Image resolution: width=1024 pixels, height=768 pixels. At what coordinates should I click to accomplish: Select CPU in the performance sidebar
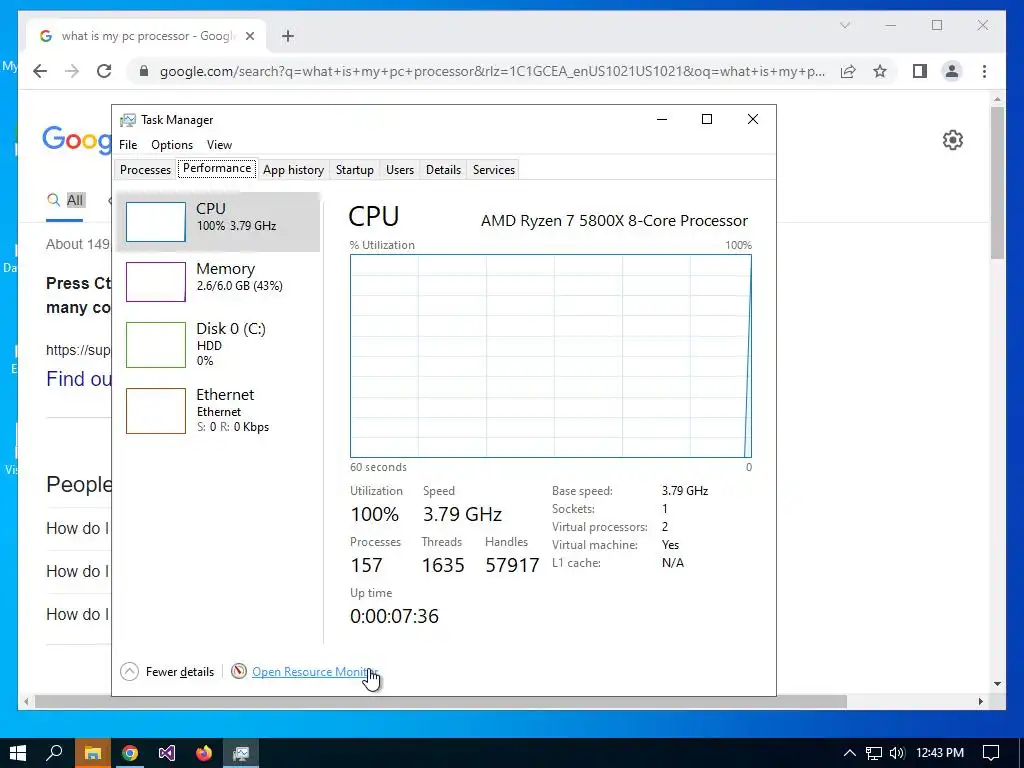(218, 222)
